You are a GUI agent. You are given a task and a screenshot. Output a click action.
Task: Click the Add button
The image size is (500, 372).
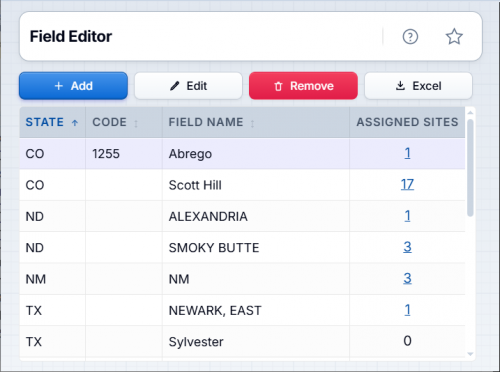tap(73, 86)
